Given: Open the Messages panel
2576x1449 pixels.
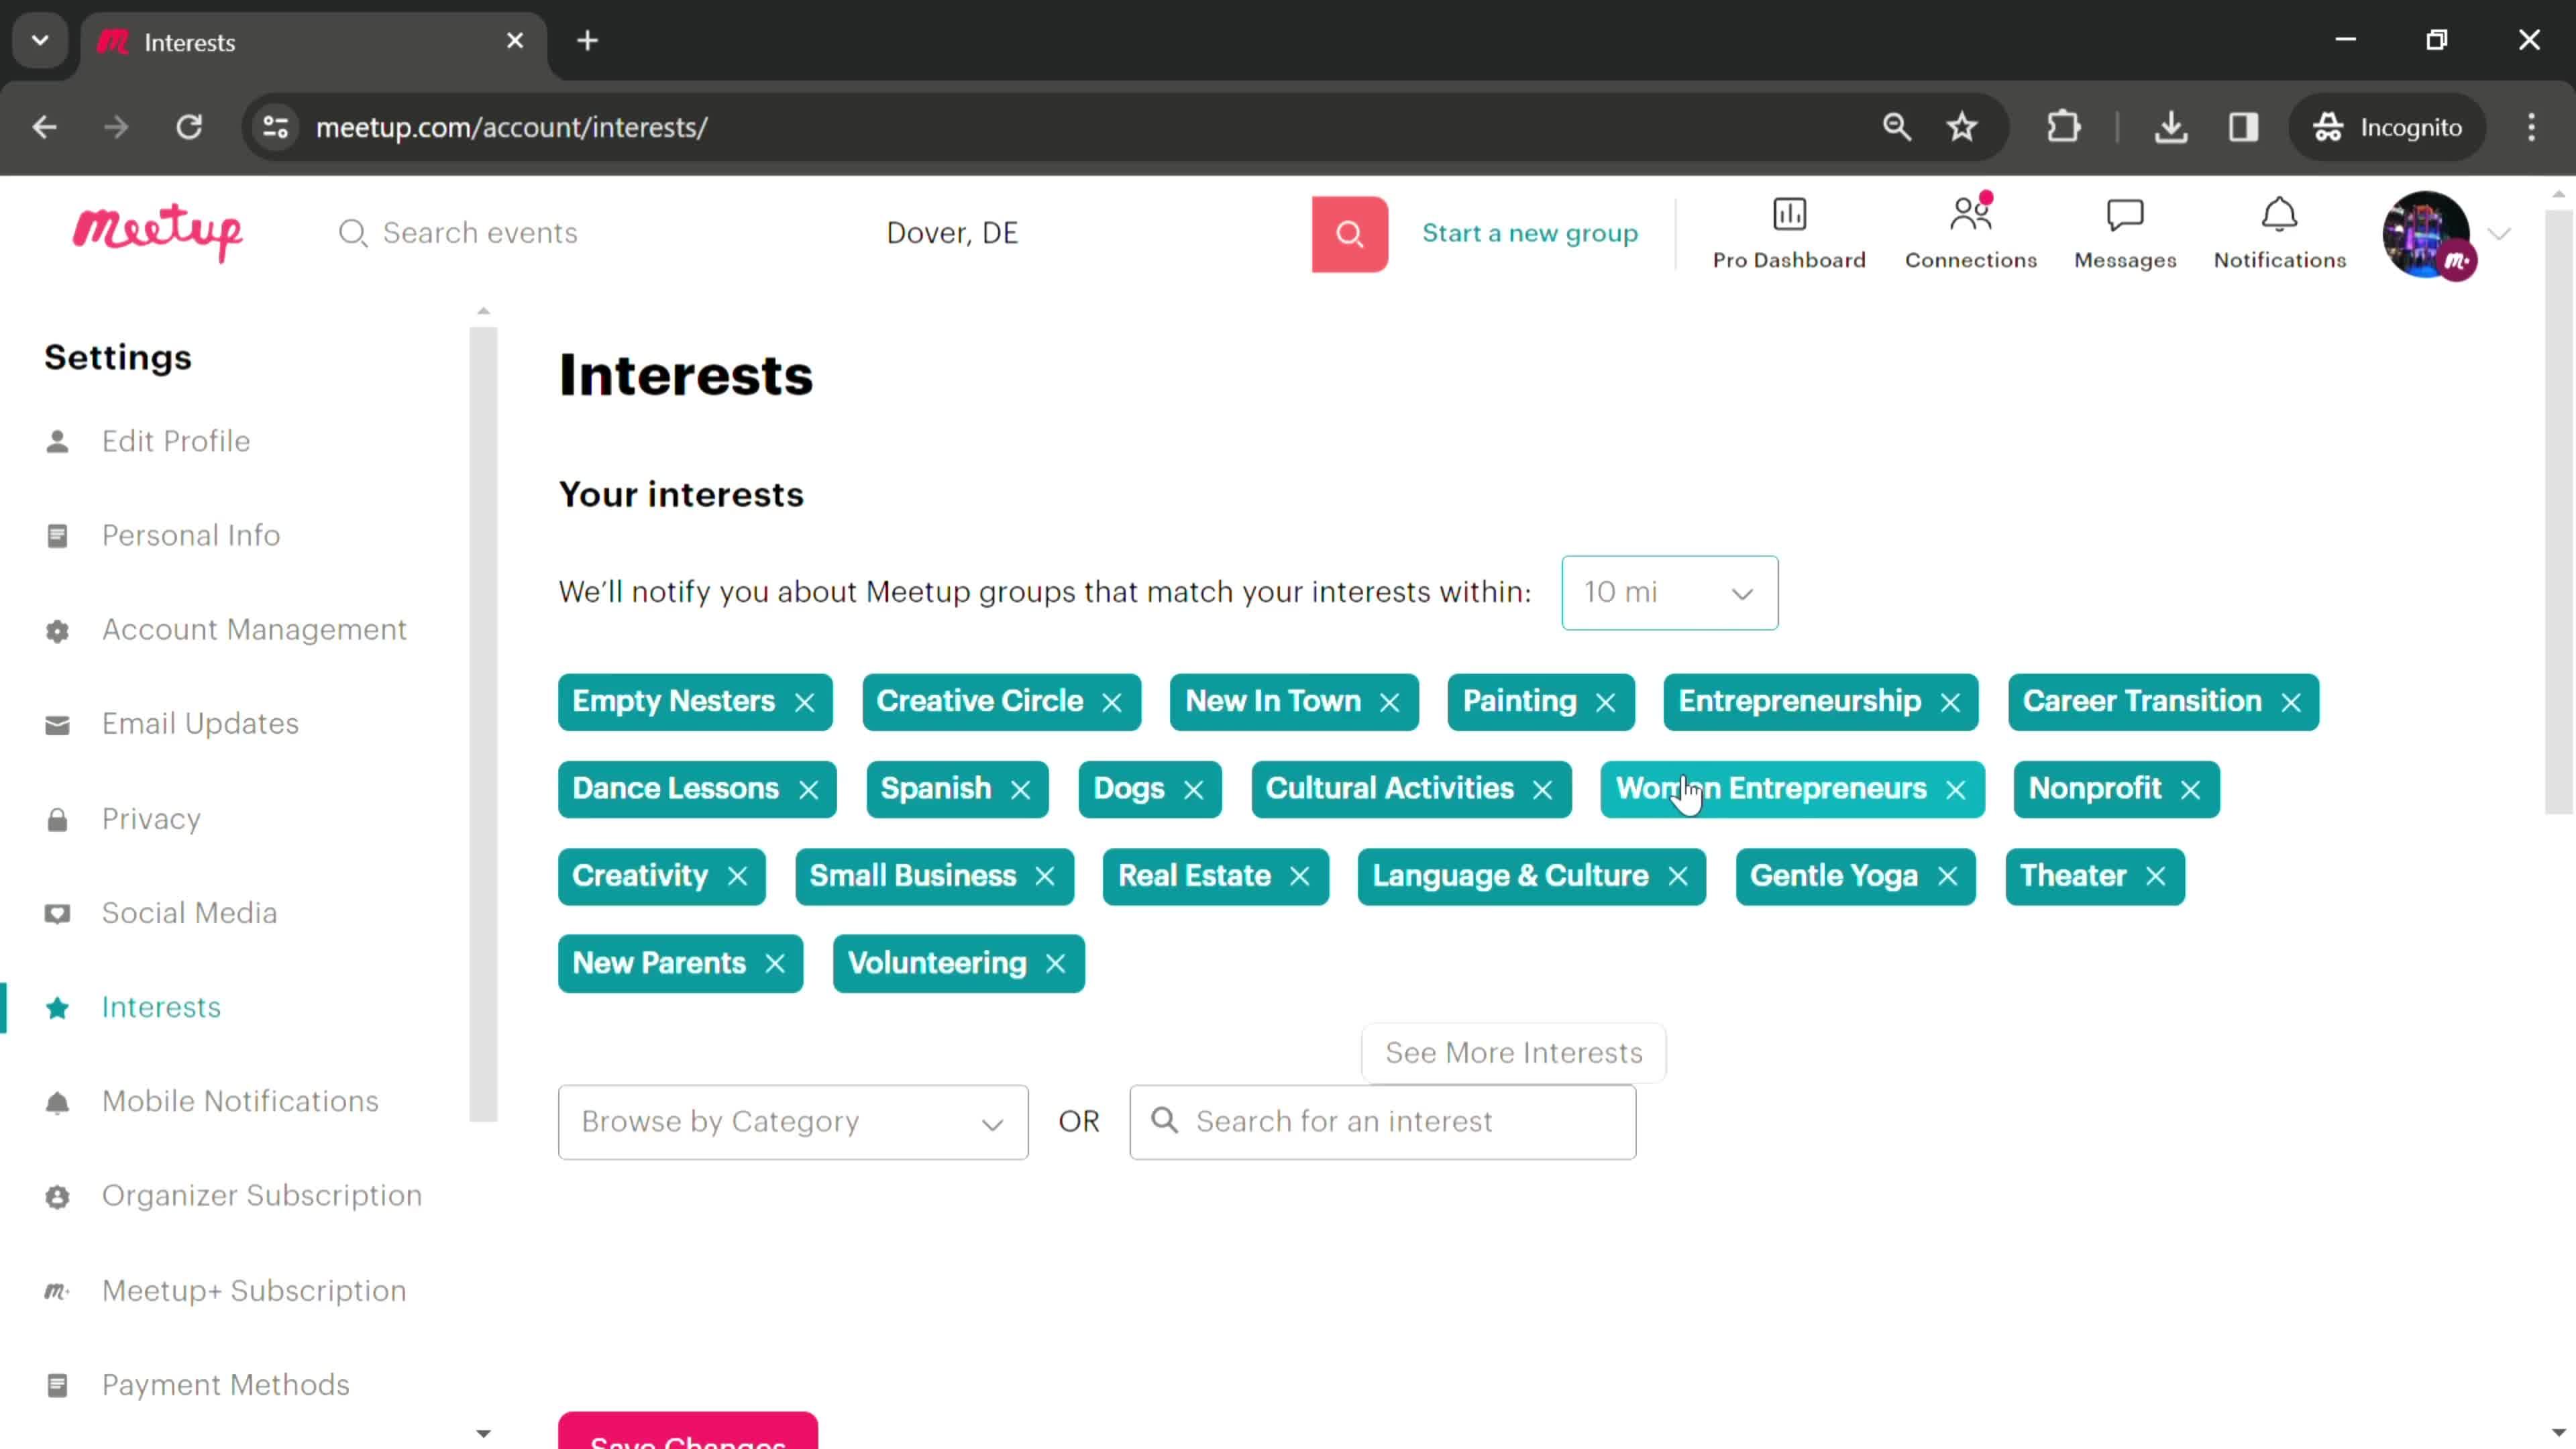Looking at the screenshot, I should pos(2125,231).
